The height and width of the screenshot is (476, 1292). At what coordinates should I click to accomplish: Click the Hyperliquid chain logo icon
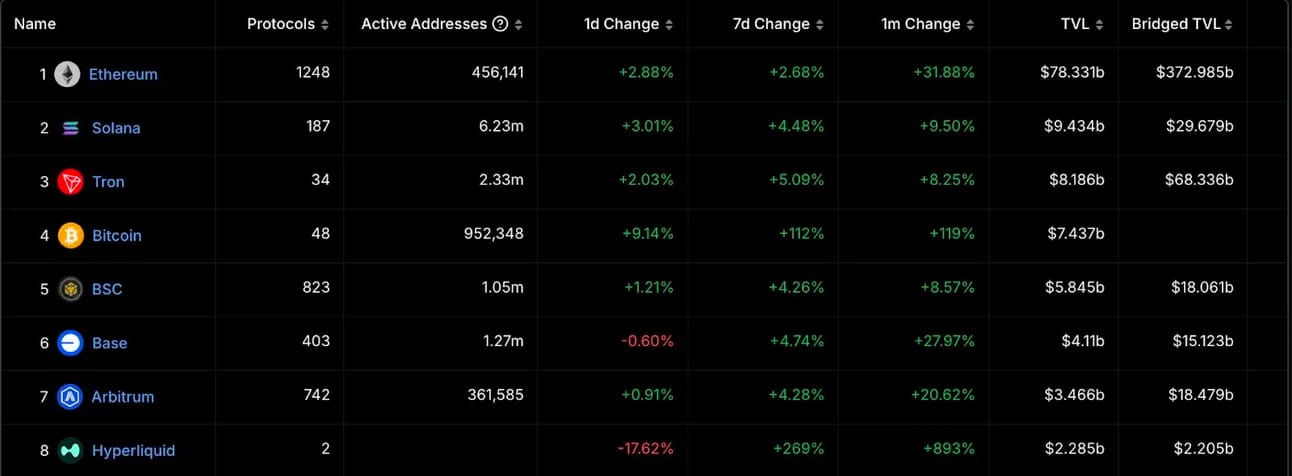point(70,451)
